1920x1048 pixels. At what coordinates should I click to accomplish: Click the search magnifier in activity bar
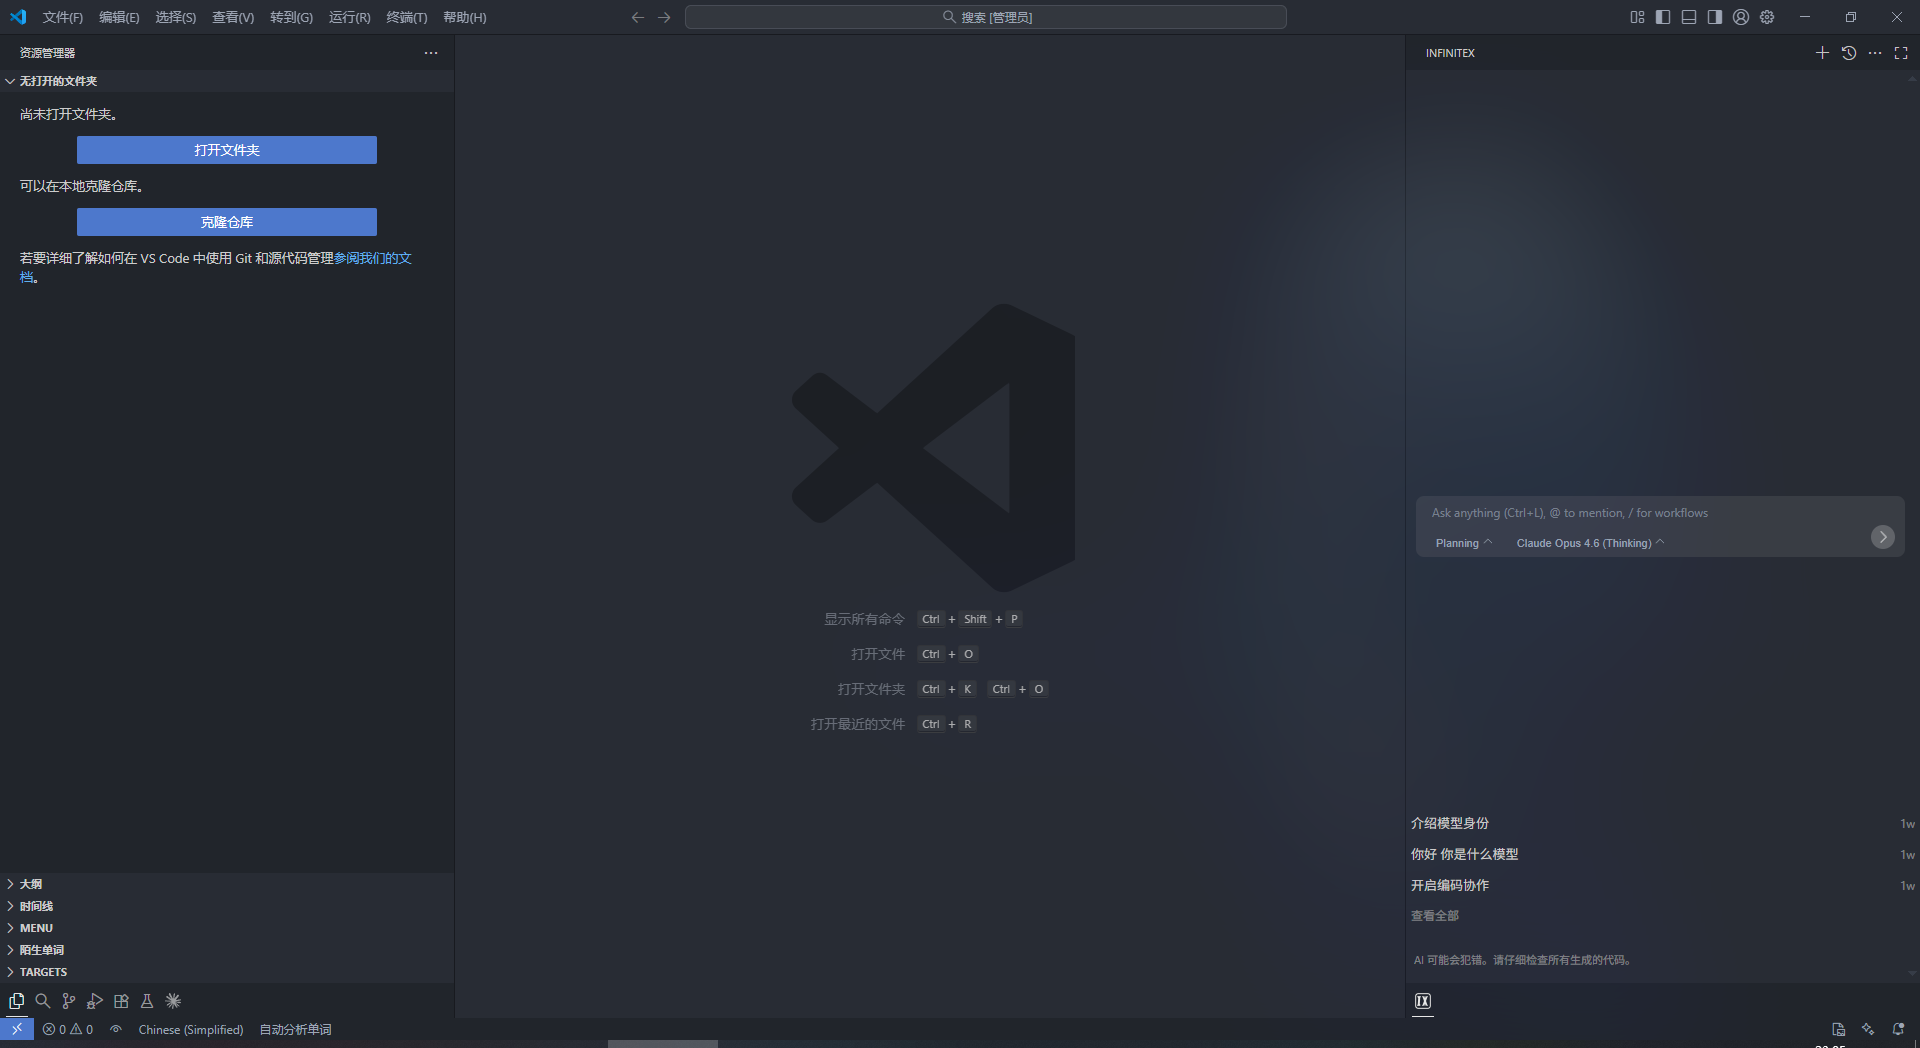42,1001
